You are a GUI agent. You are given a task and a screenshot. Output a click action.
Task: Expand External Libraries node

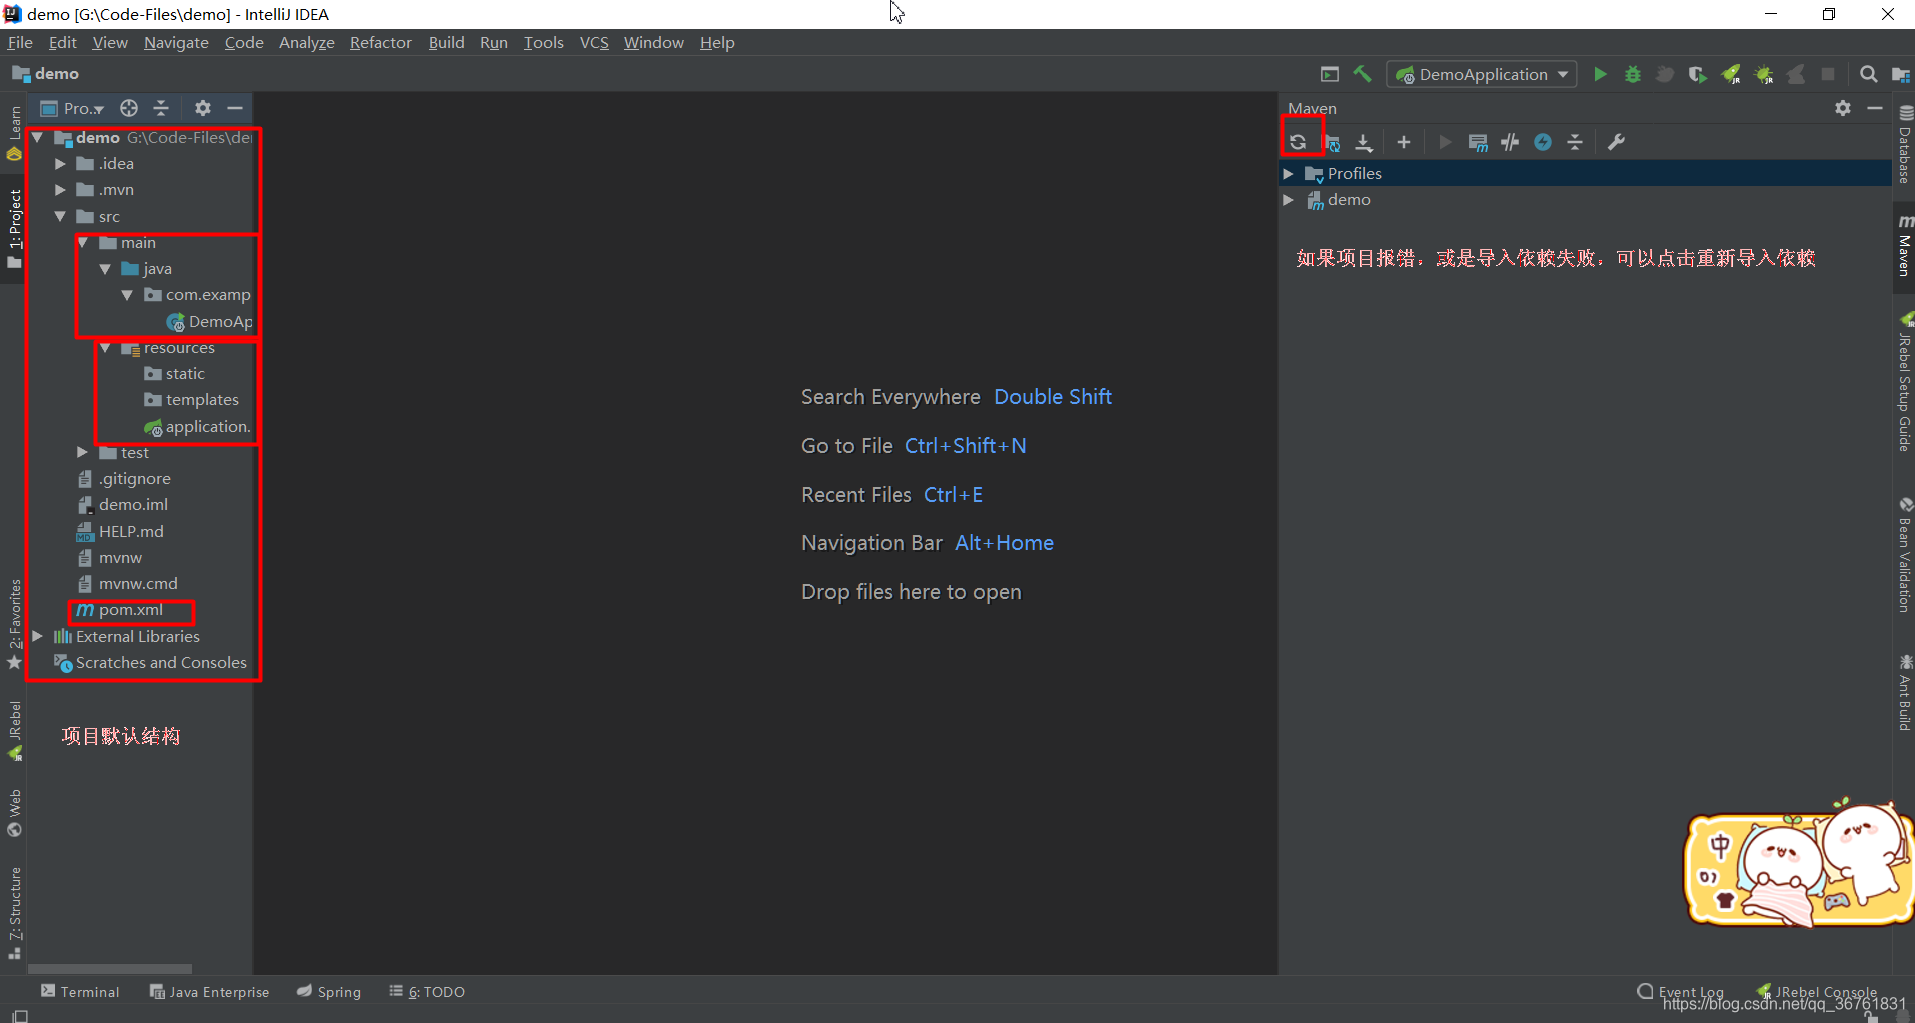(x=37, y=636)
